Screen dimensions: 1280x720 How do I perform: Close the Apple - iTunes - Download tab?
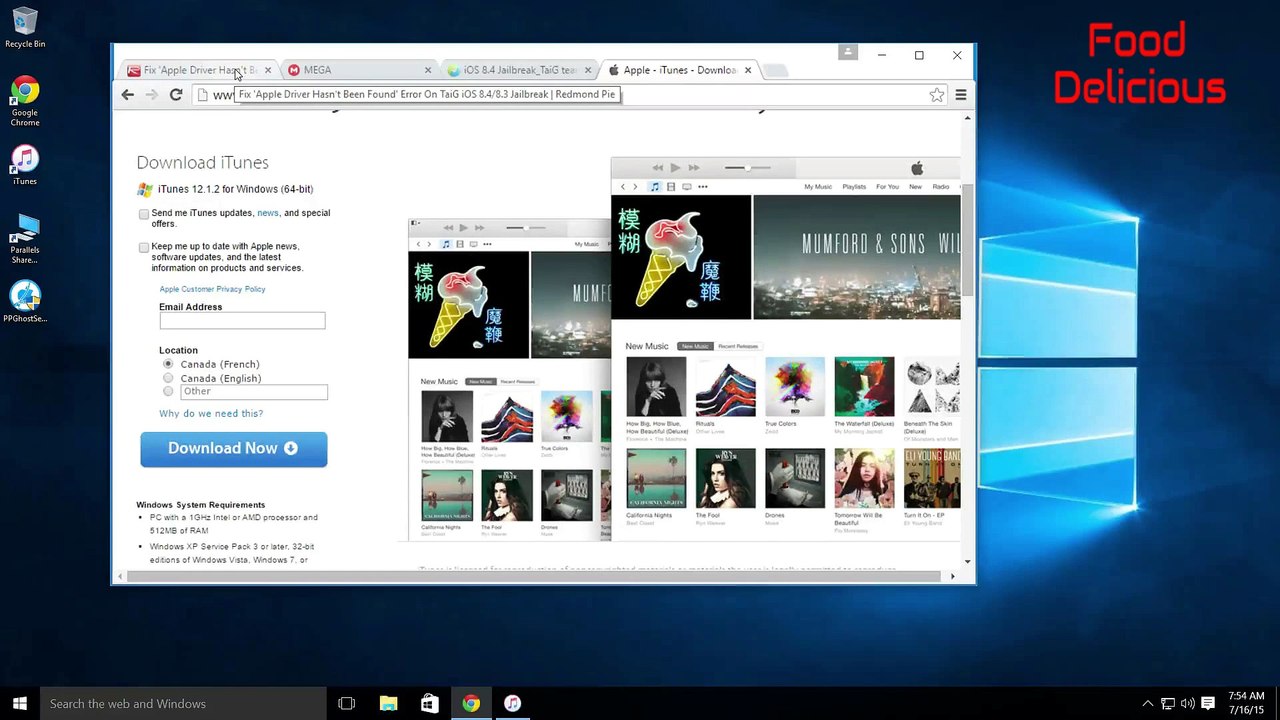[747, 70]
